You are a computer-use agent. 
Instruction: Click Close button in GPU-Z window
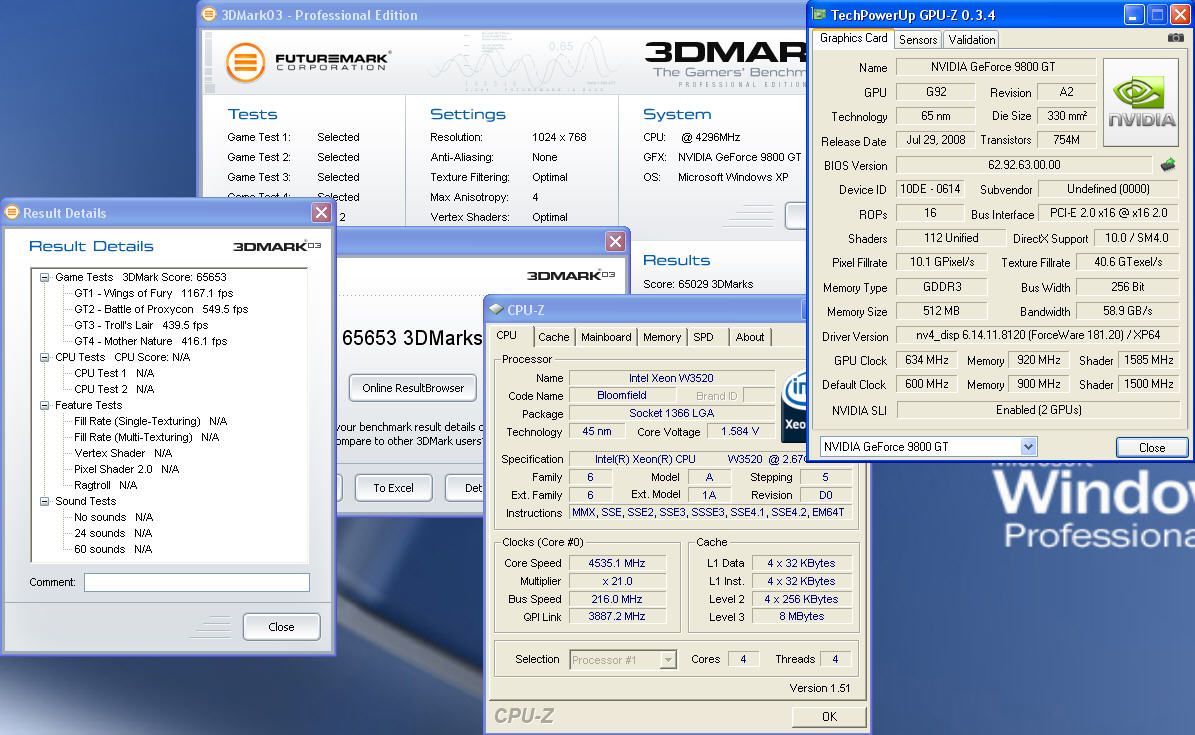1152,448
